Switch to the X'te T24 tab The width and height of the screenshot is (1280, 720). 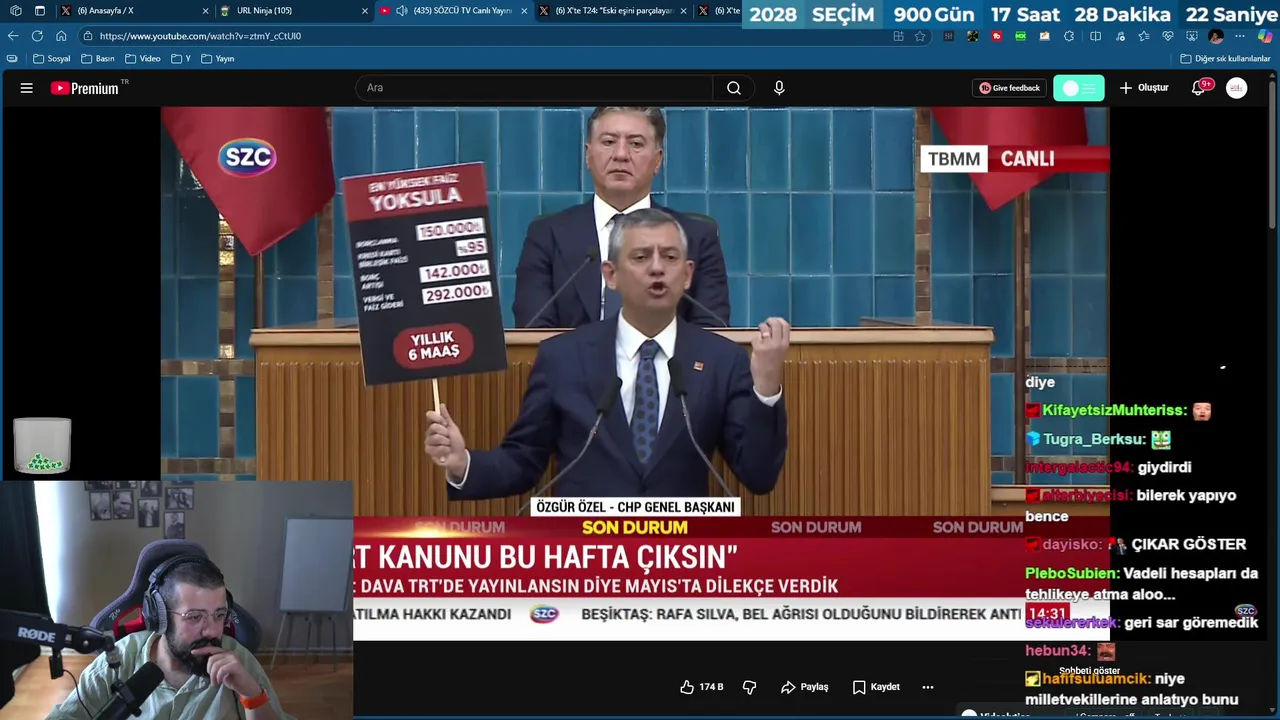[613, 11]
